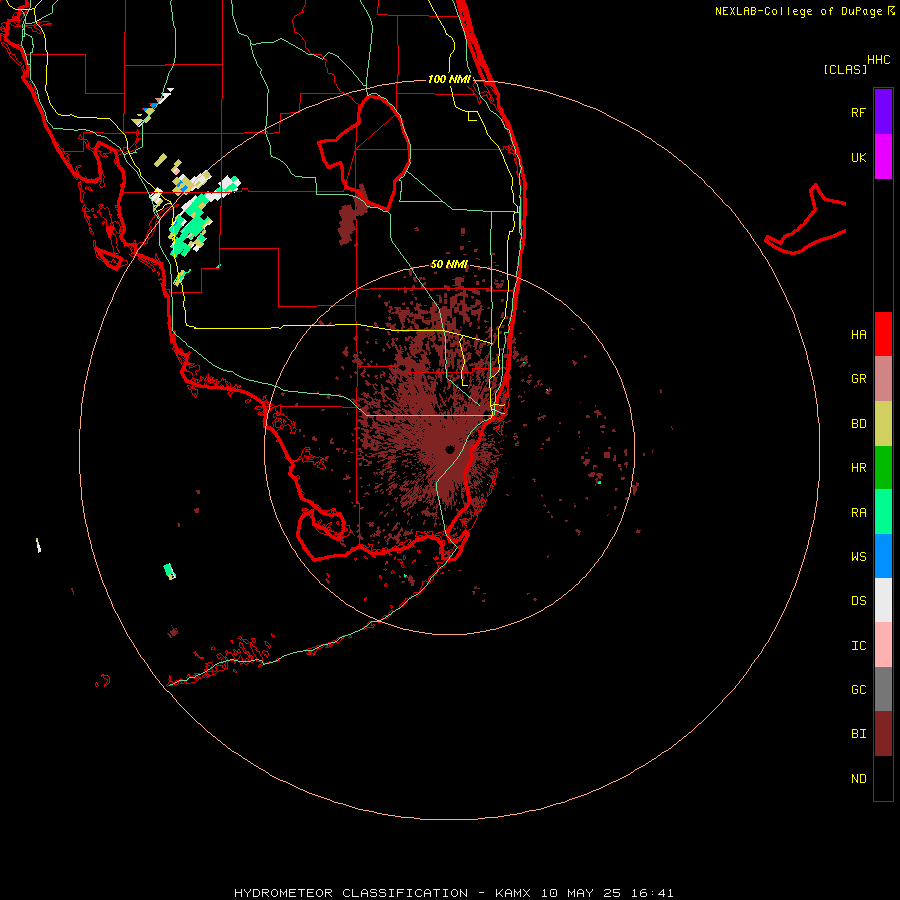
Task: Click the RF purple legend swatch
Action: click(x=883, y=112)
